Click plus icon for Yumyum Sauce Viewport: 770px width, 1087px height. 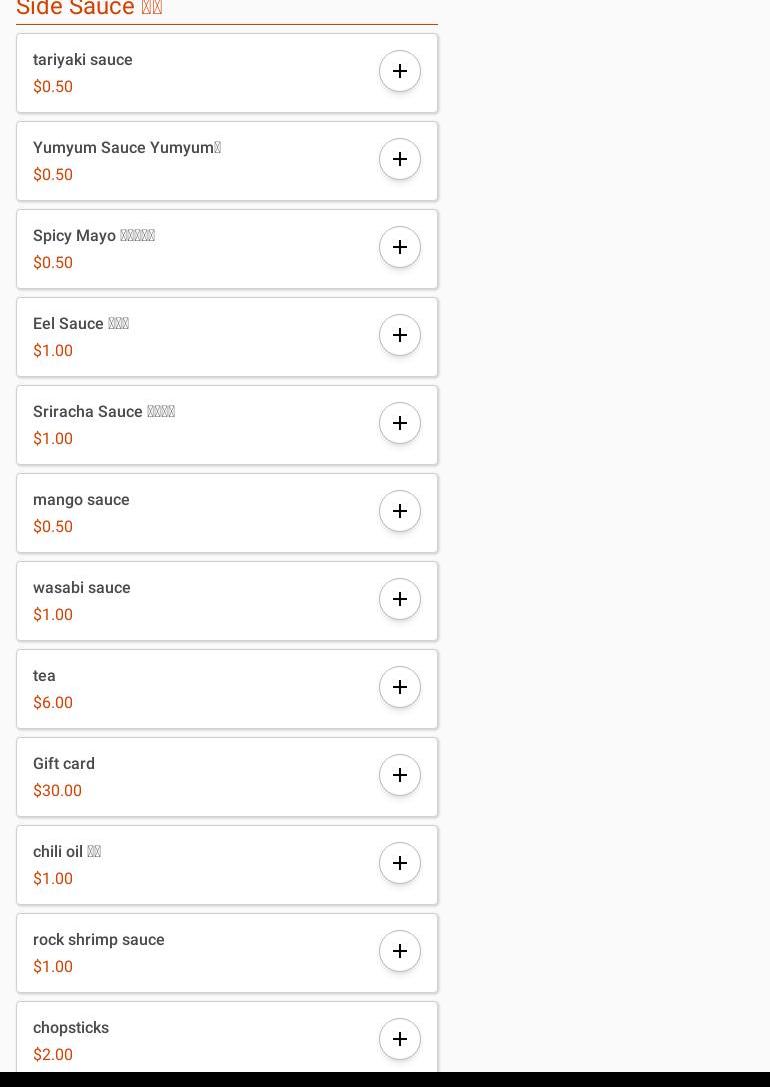[x=400, y=159]
